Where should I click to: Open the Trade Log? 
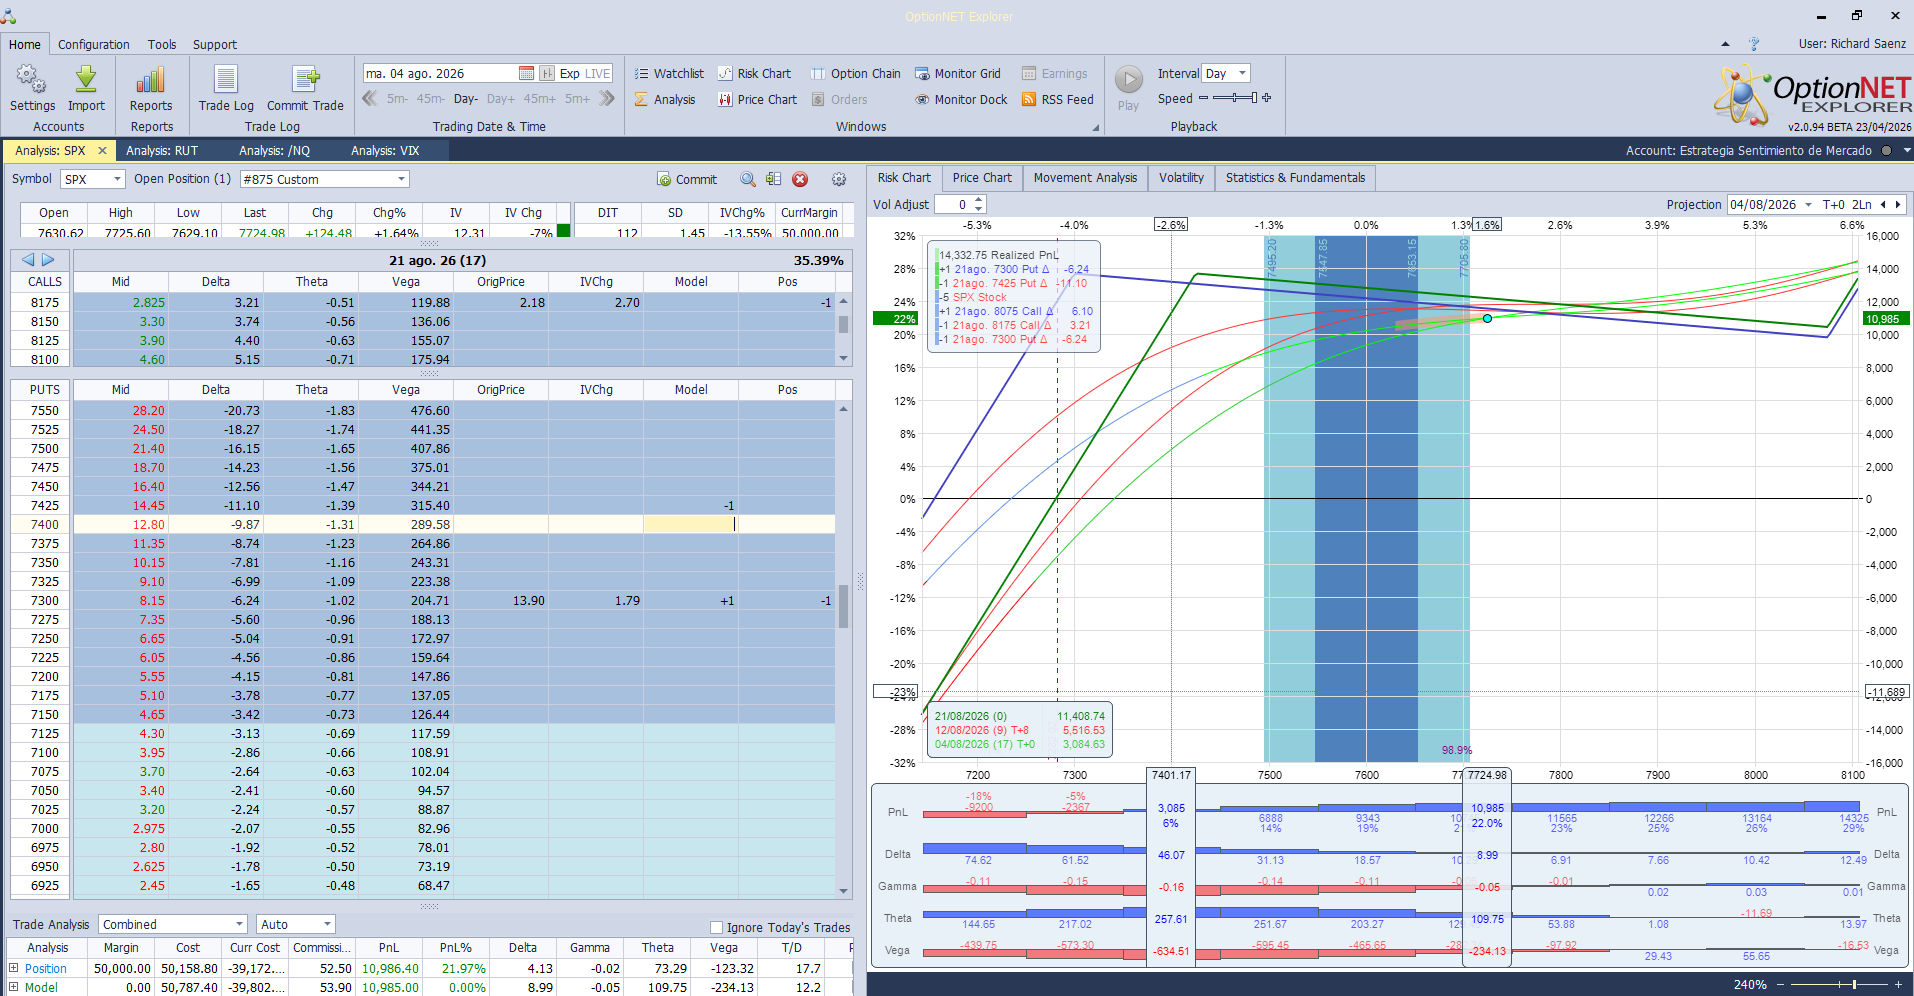click(226, 88)
